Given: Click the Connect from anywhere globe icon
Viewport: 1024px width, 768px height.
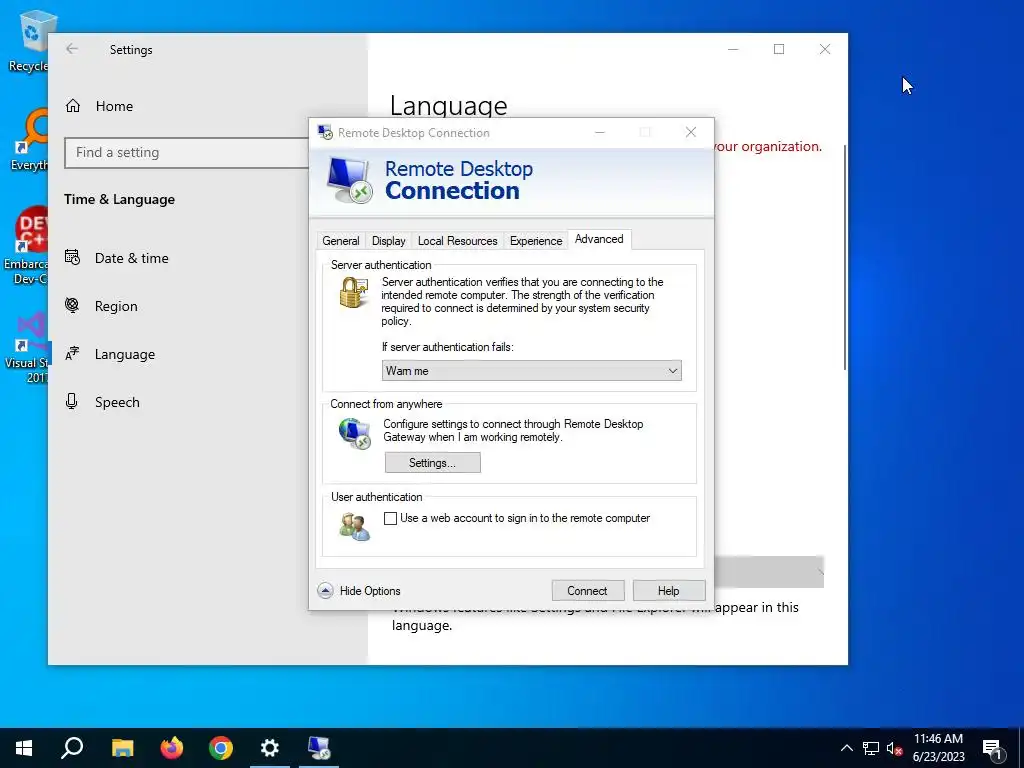Looking at the screenshot, I should point(355,434).
